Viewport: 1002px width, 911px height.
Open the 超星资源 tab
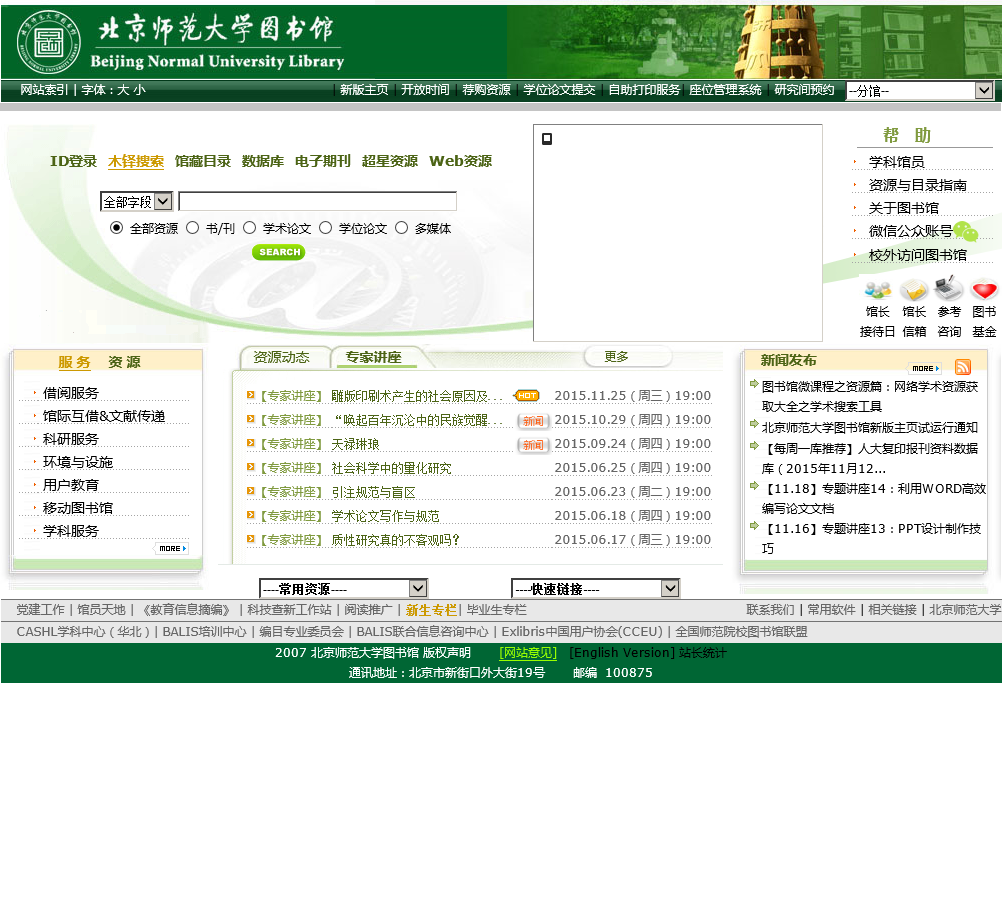390,162
